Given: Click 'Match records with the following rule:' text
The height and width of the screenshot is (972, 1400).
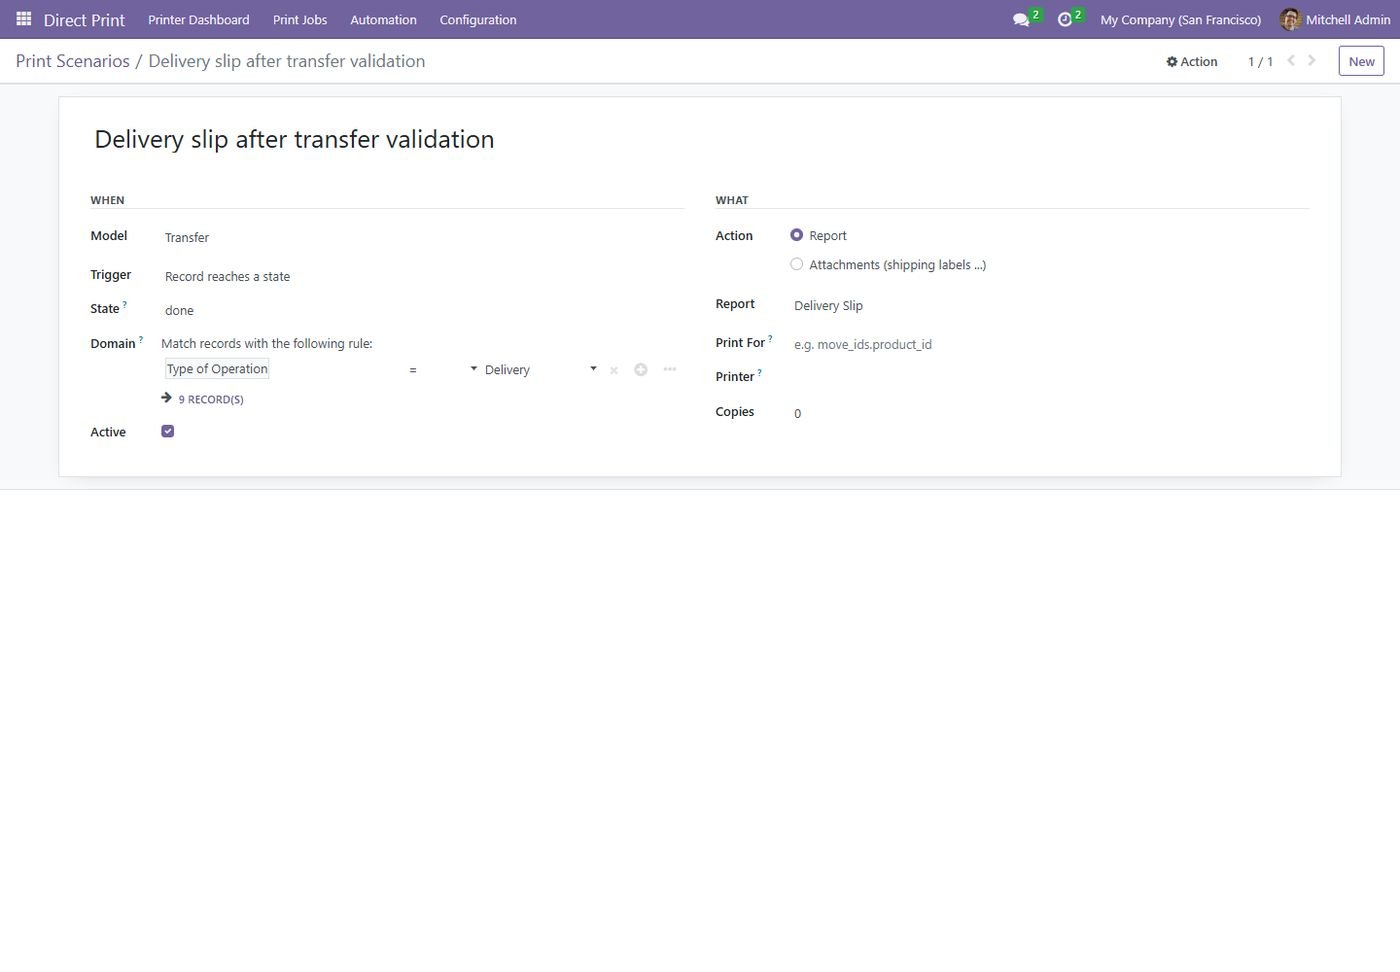Looking at the screenshot, I should coord(267,343).
